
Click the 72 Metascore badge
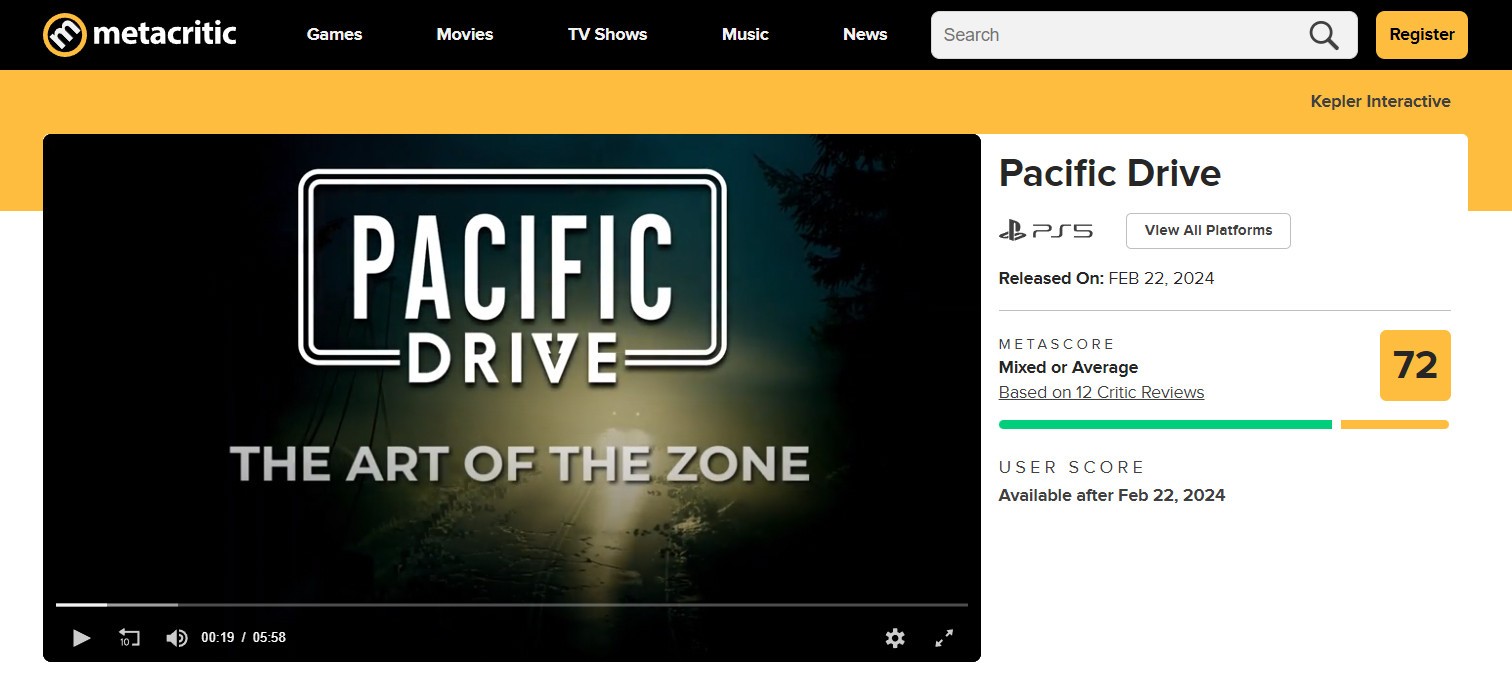[1415, 365]
